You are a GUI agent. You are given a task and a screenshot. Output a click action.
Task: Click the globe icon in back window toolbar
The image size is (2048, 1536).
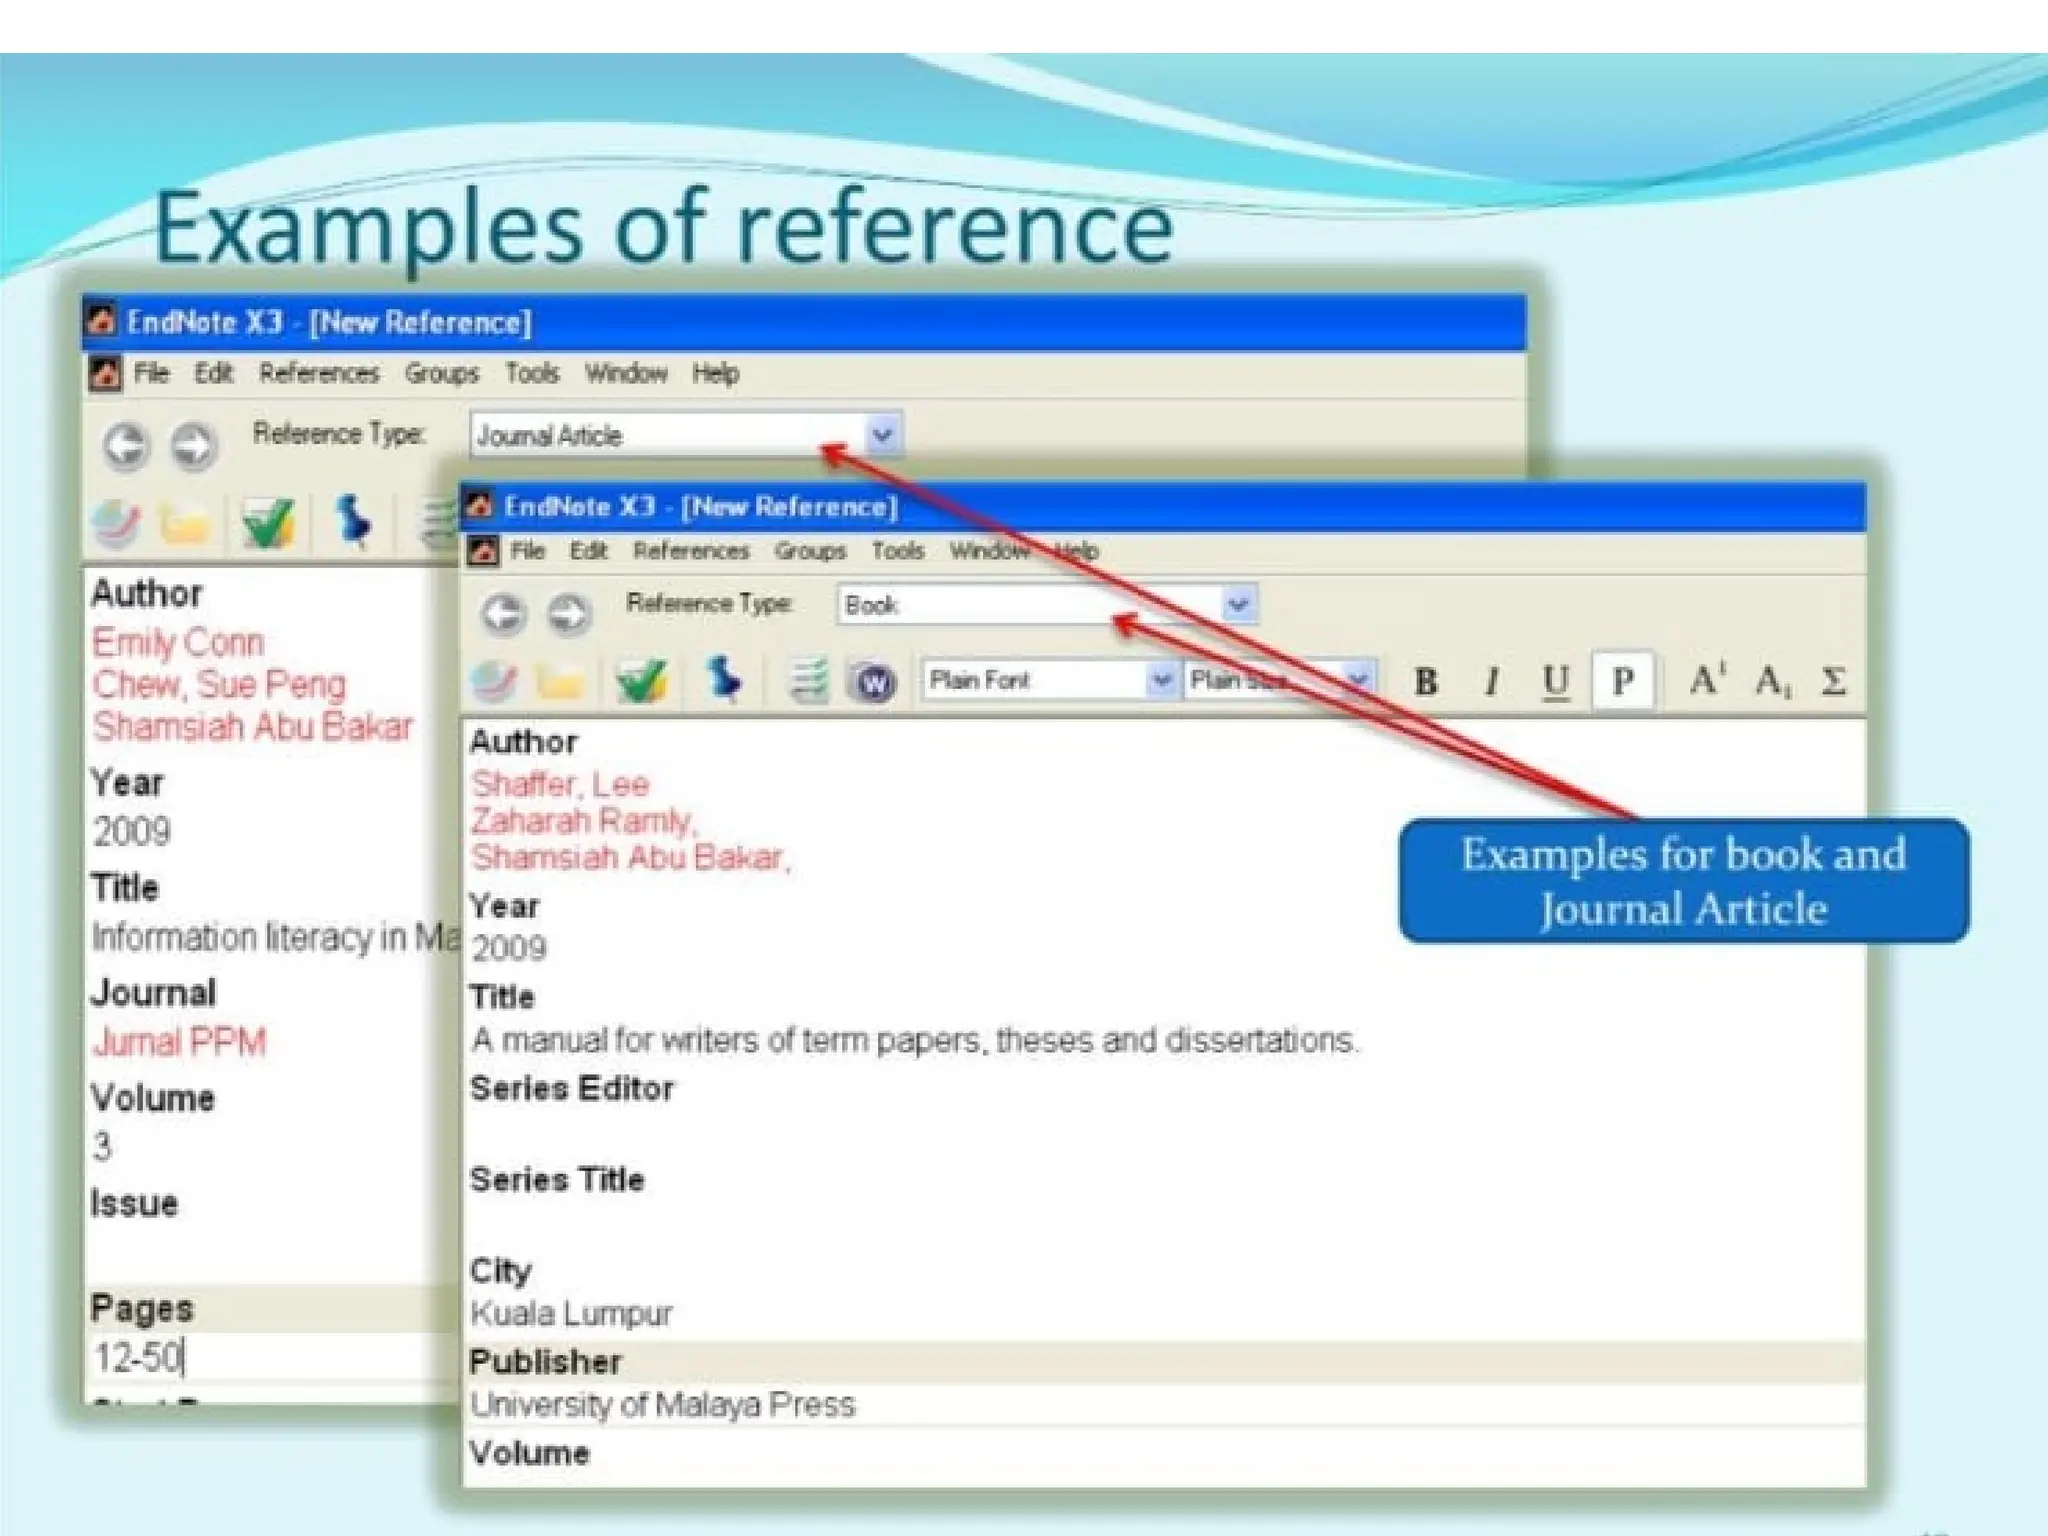(117, 524)
